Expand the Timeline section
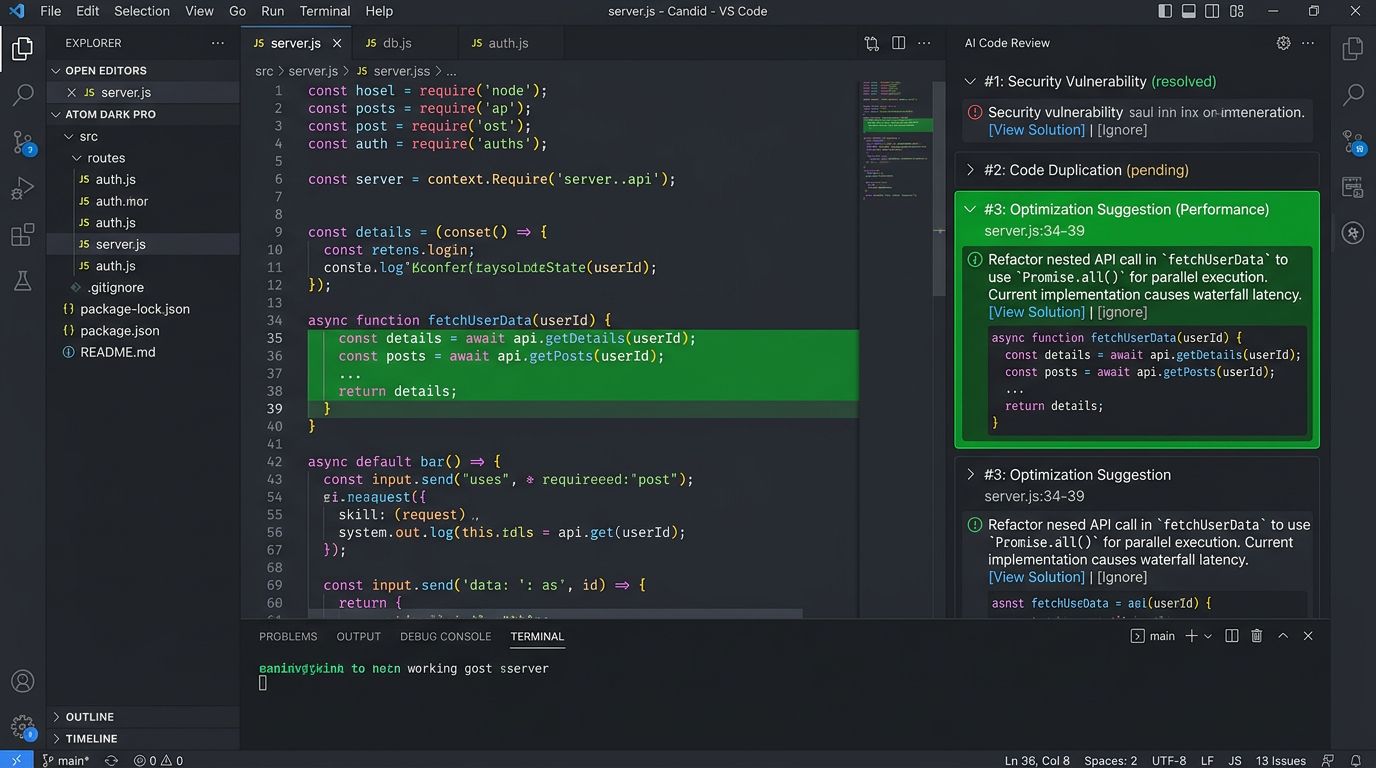 point(143,738)
